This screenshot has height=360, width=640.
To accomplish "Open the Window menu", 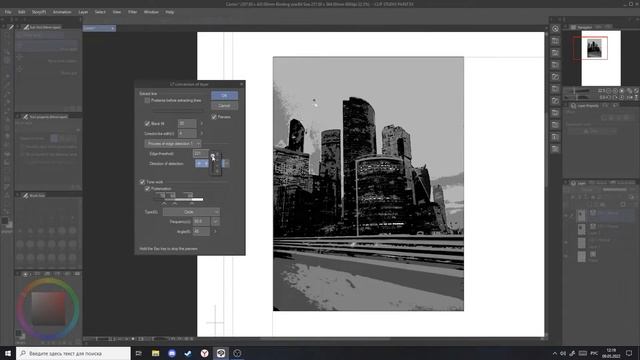I will pyautogui.click(x=151, y=12).
